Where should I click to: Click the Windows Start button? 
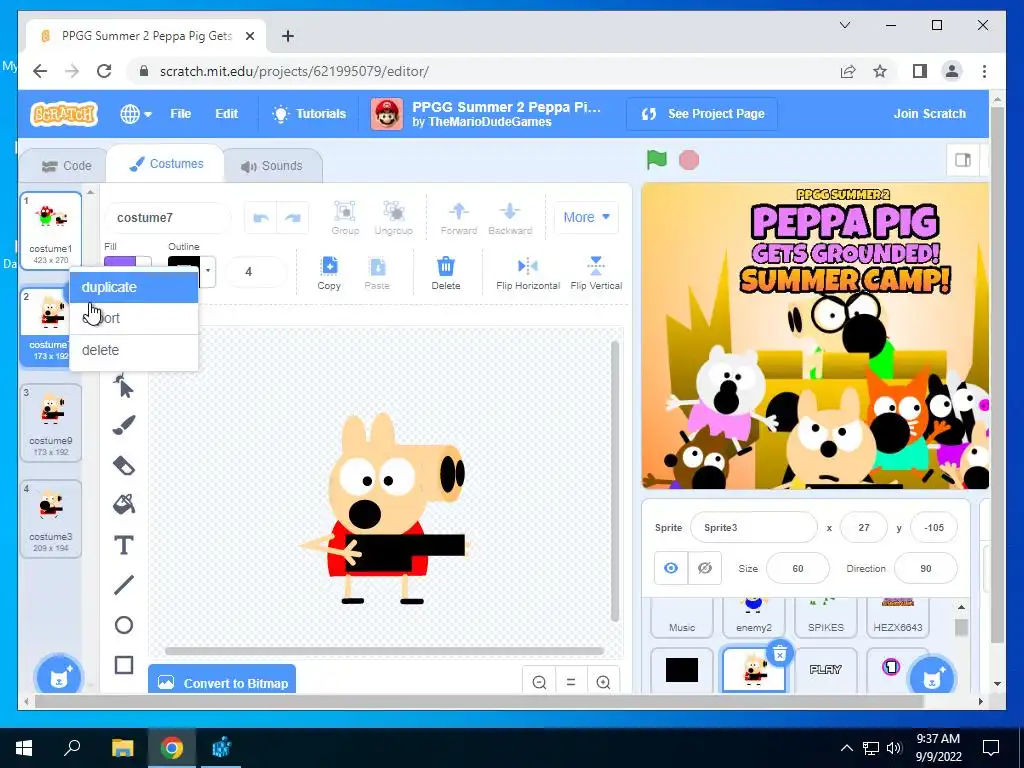point(24,748)
